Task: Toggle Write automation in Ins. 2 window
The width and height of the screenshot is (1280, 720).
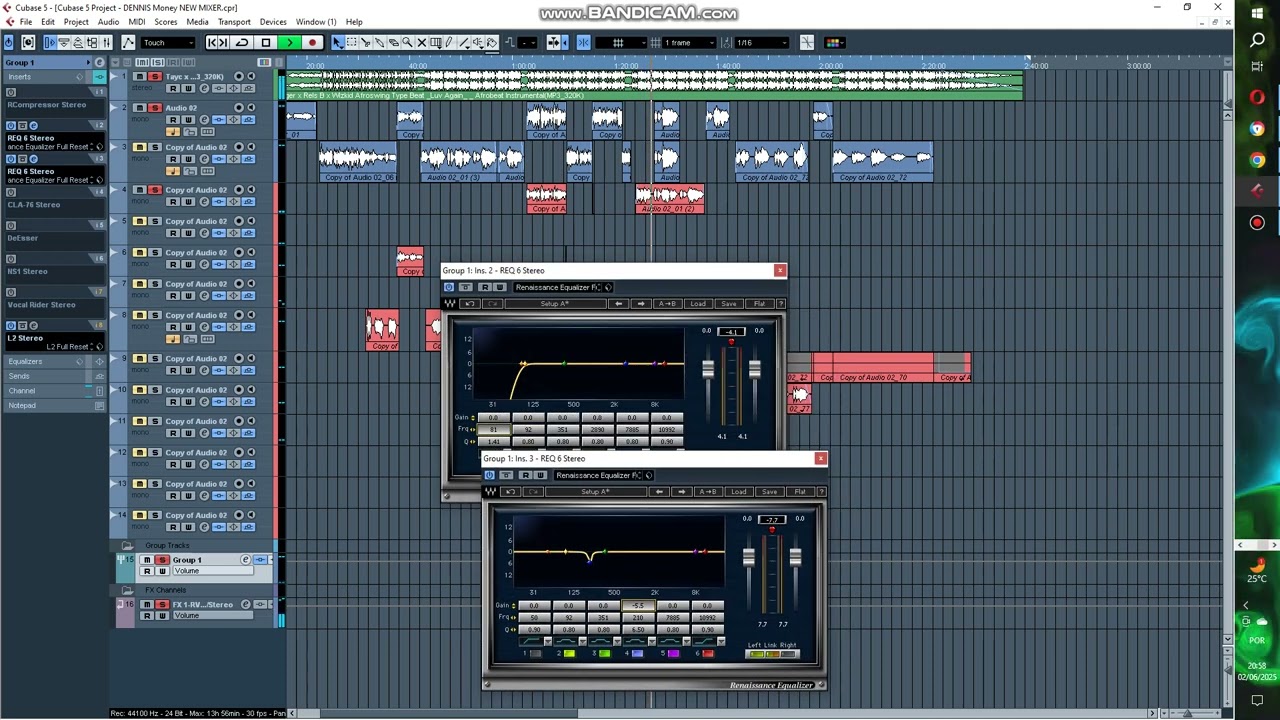Action: [500, 287]
